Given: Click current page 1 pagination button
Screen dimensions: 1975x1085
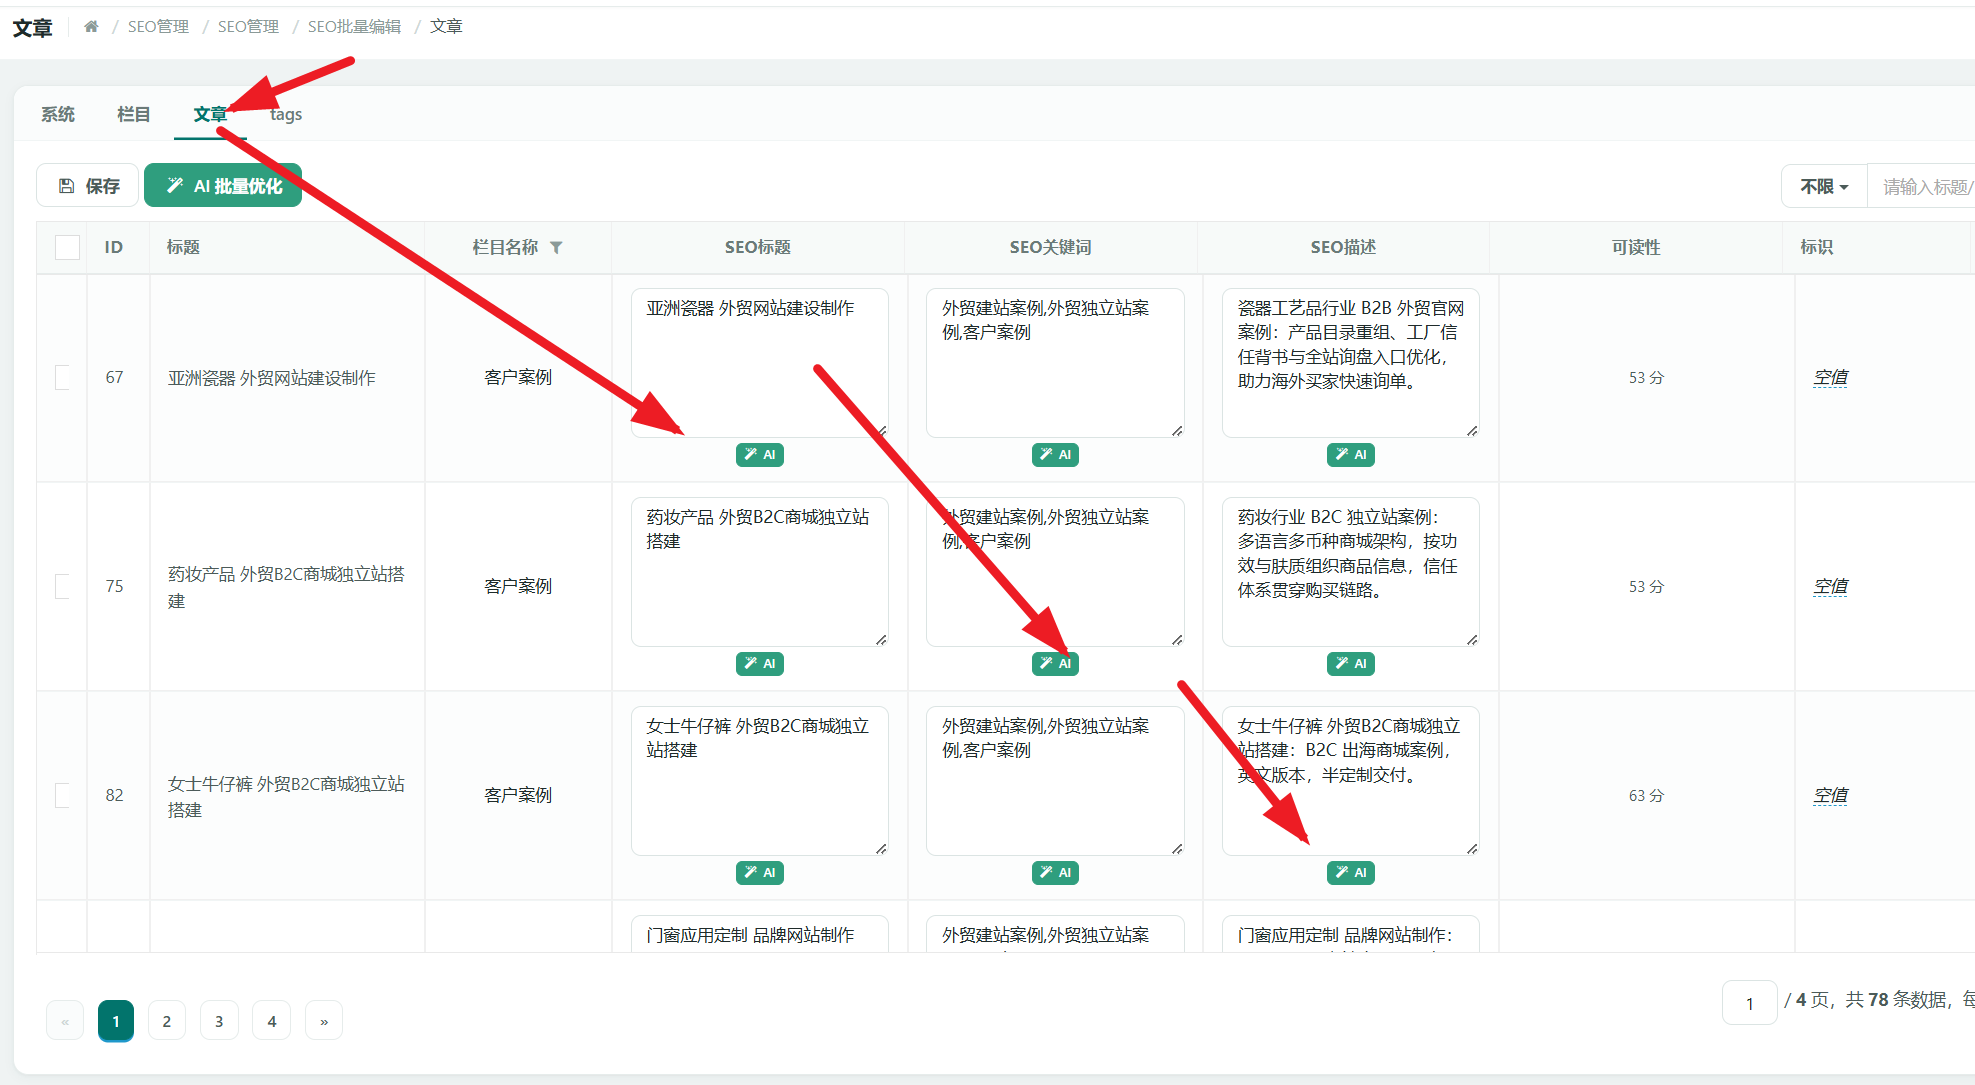Looking at the screenshot, I should 116,1021.
